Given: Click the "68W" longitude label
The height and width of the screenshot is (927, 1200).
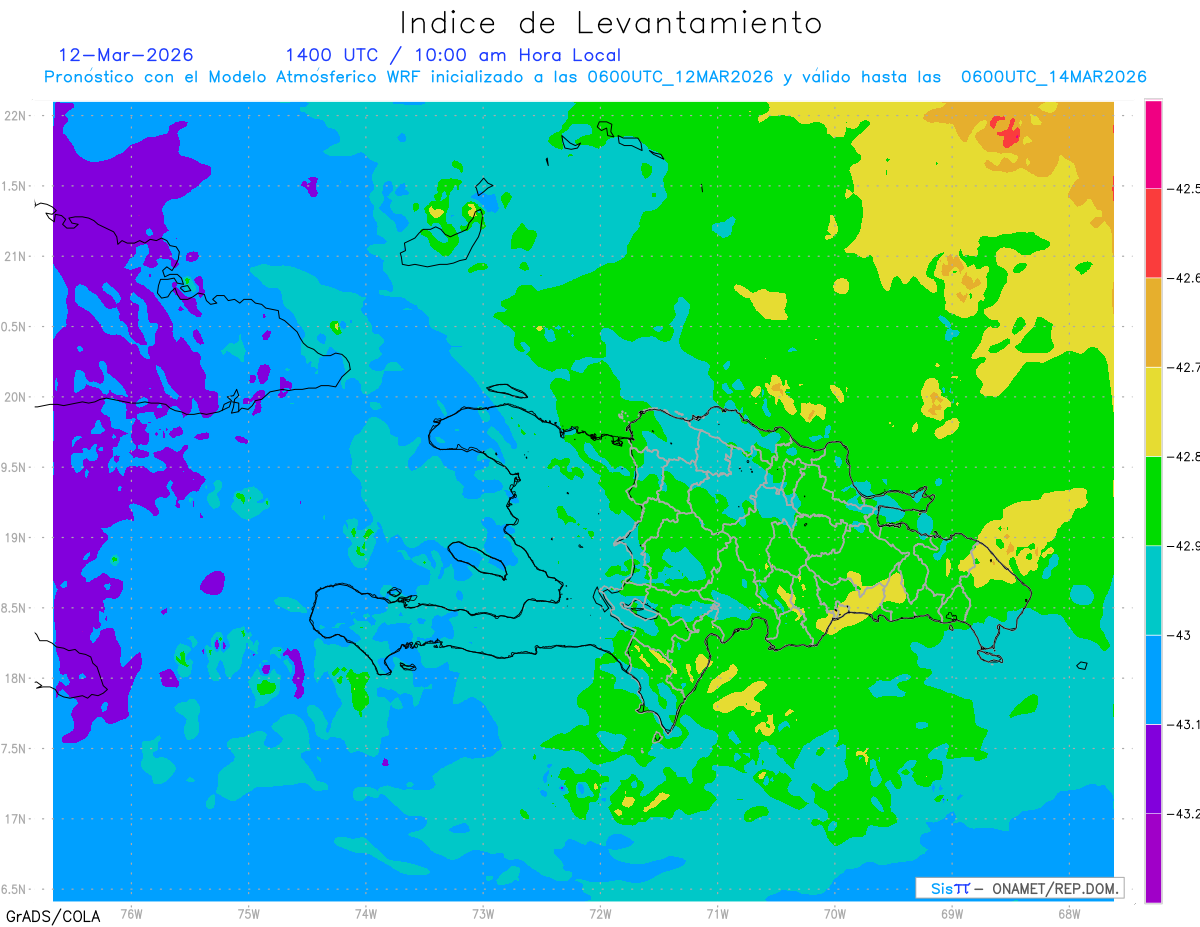Looking at the screenshot, I should coord(1068,913).
